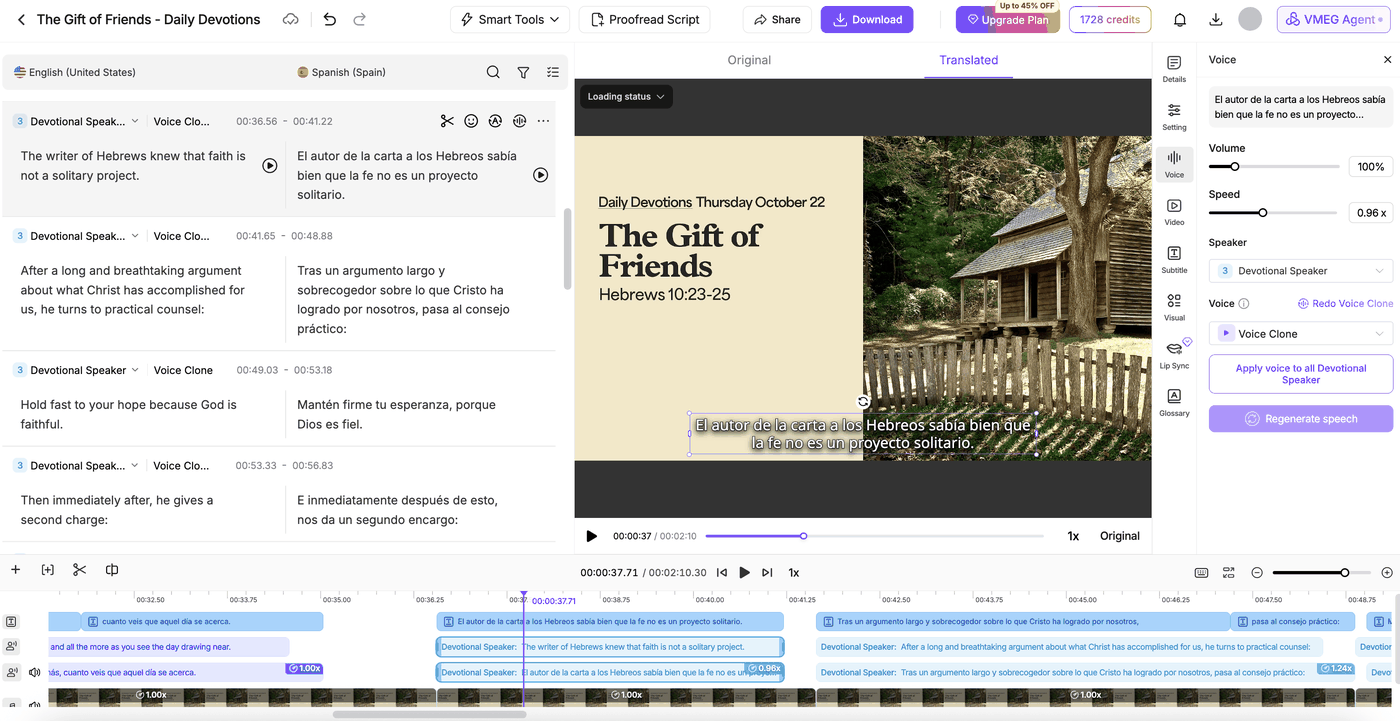Zoom out the timeline with minus icon
The width and height of the screenshot is (1400, 721).
[1257, 573]
